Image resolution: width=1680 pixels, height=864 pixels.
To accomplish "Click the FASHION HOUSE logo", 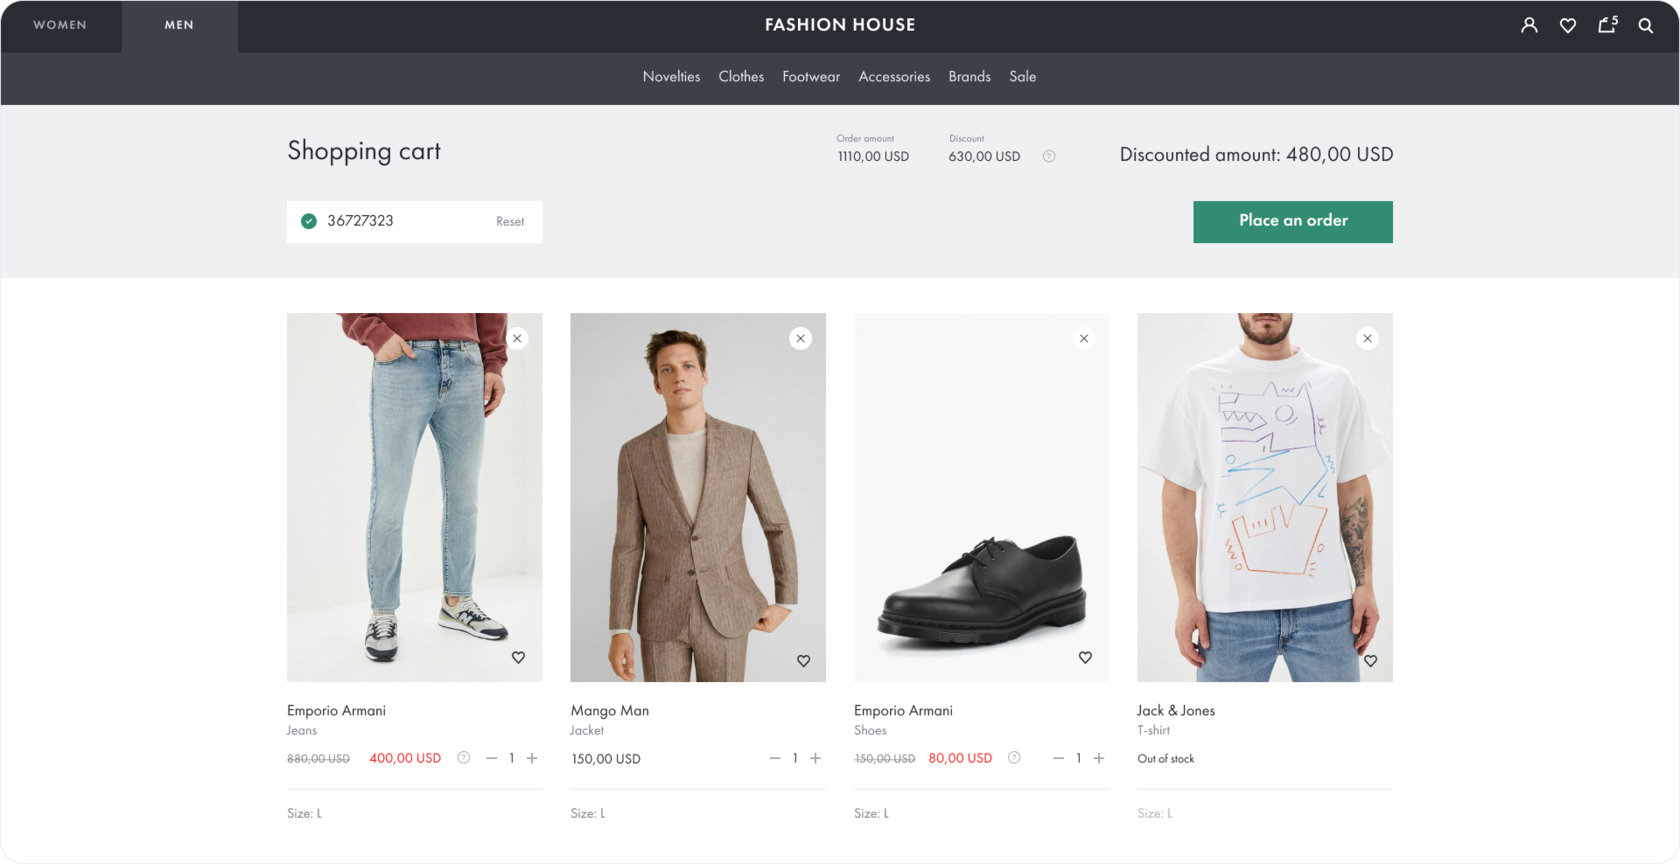I will coord(840,25).
